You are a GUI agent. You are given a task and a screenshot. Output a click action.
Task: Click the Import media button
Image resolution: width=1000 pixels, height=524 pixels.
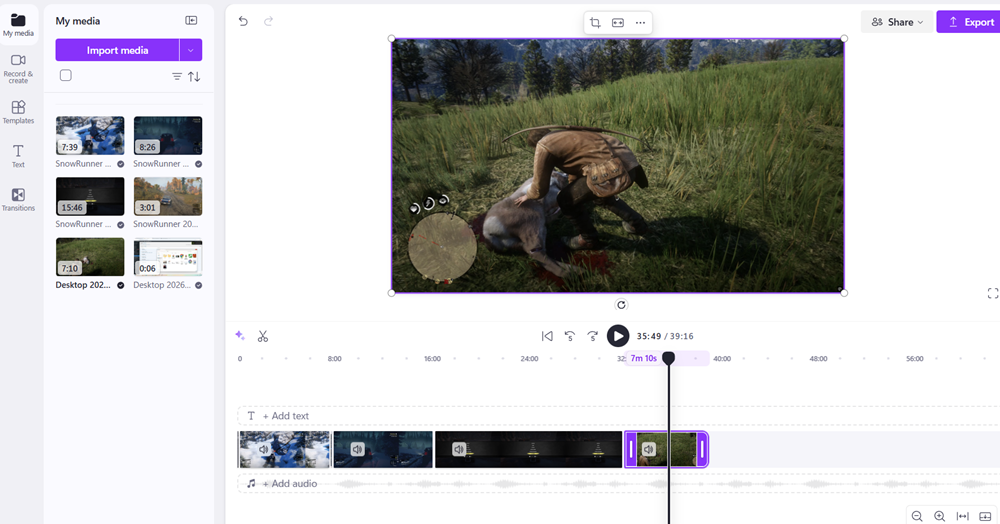point(117,50)
